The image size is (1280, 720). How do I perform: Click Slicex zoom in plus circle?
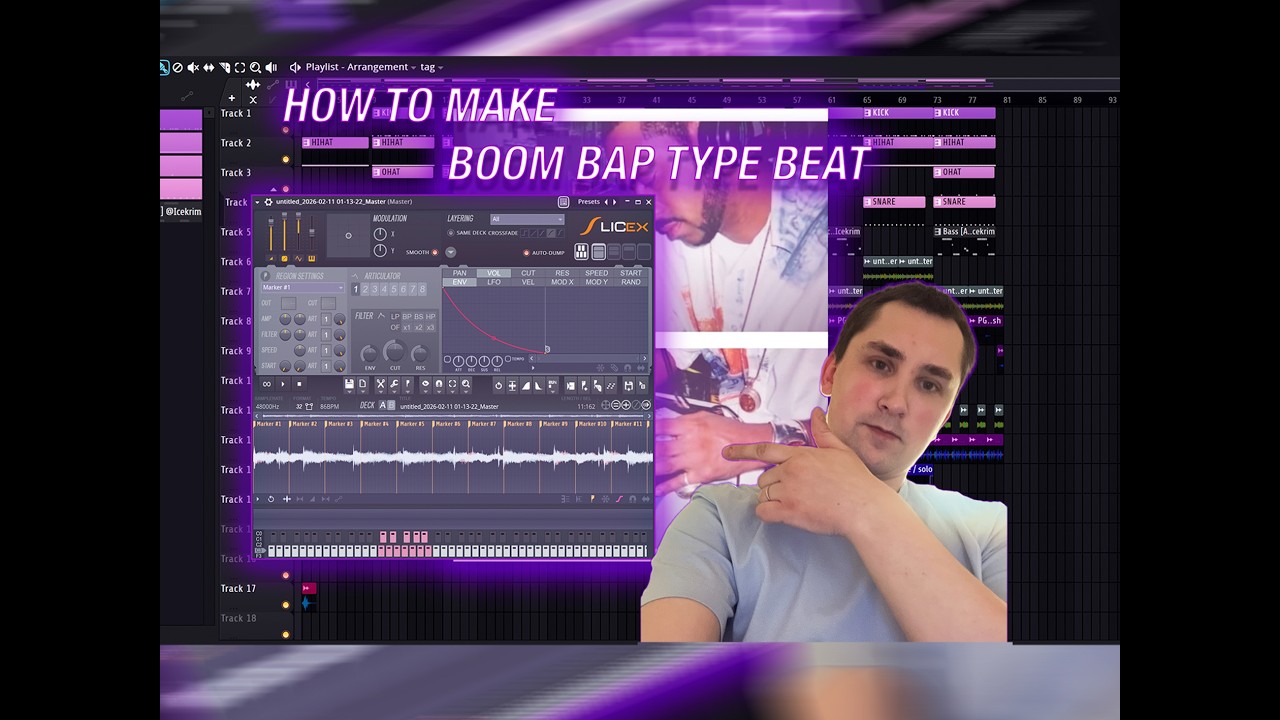coord(626,405)
